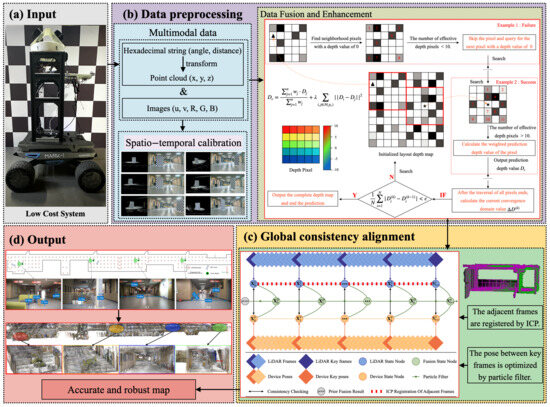Click the LiDAR Frames legend diamond icon
Image resolution: width=550 pixels, height=407 pixels.
[256, 361]
